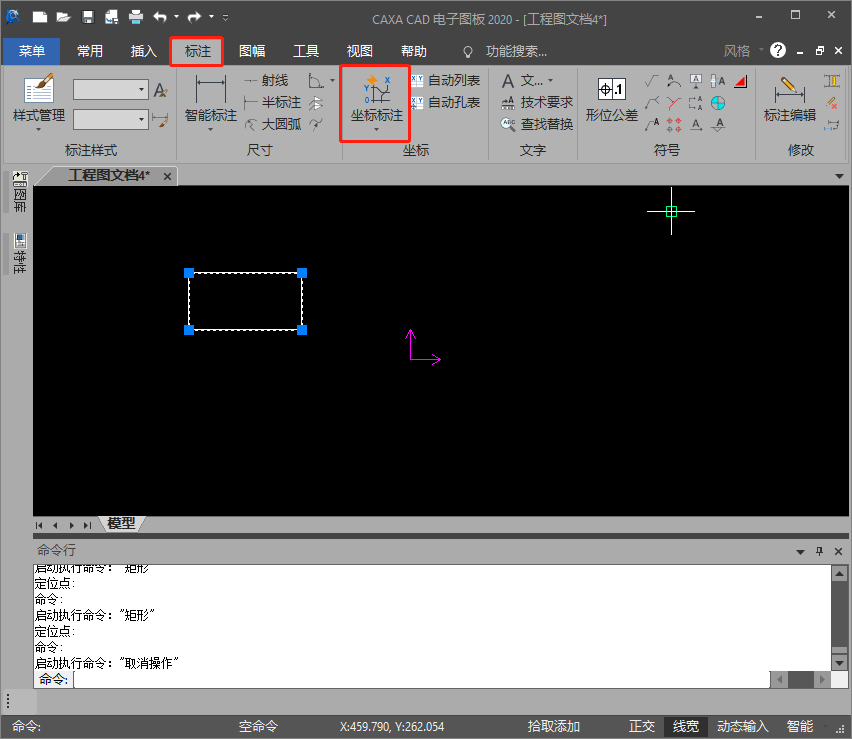Click the surface roughness checkmark symbol icon
This screenshot has height=739, width=852.
[651, 82]
